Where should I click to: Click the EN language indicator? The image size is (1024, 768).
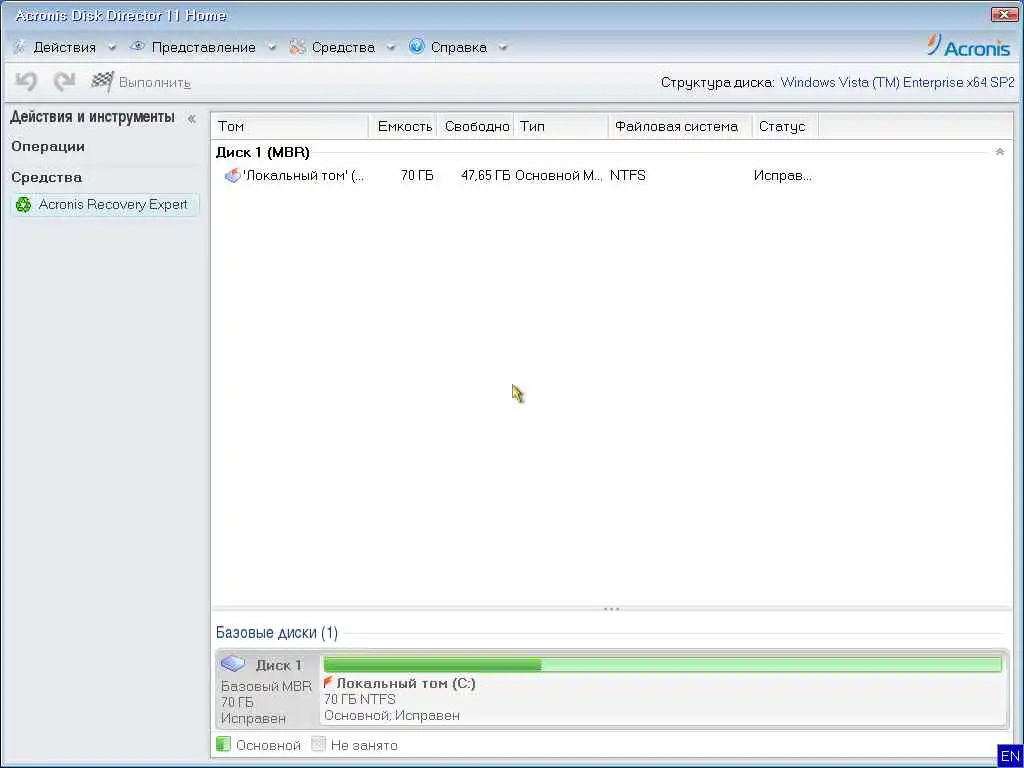tap(1010, 756)
